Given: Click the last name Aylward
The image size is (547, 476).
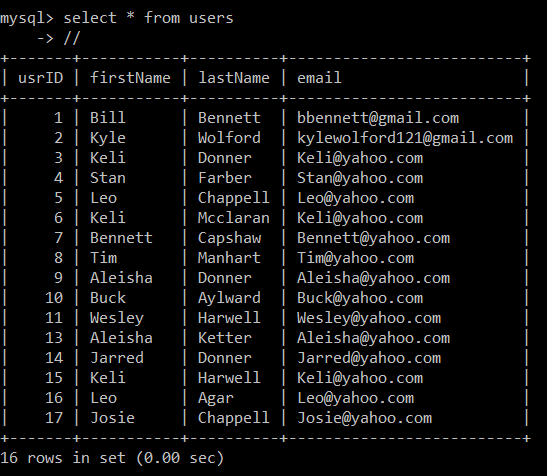Looking at the screenshot, I should tap(229, 298).
